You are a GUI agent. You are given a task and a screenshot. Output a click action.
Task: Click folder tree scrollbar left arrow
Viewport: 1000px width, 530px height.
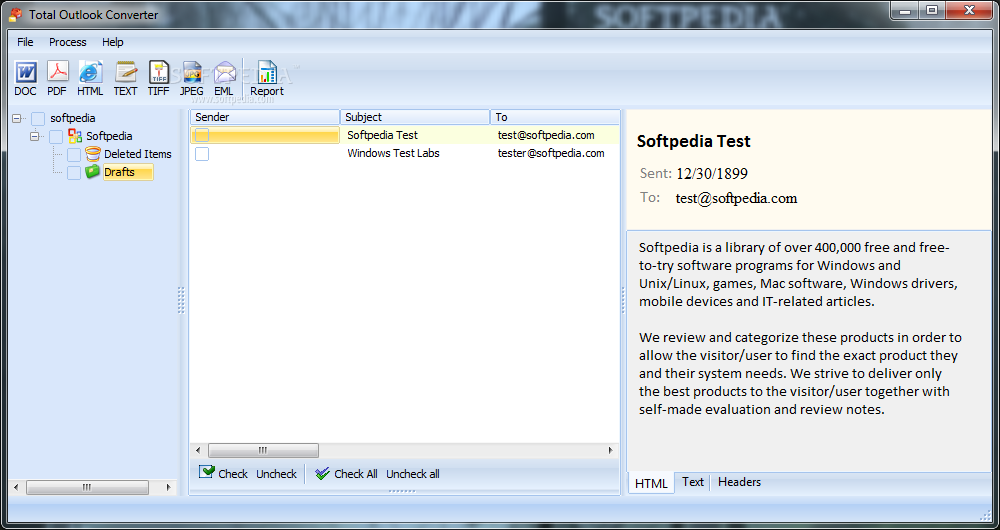[16, 487]
